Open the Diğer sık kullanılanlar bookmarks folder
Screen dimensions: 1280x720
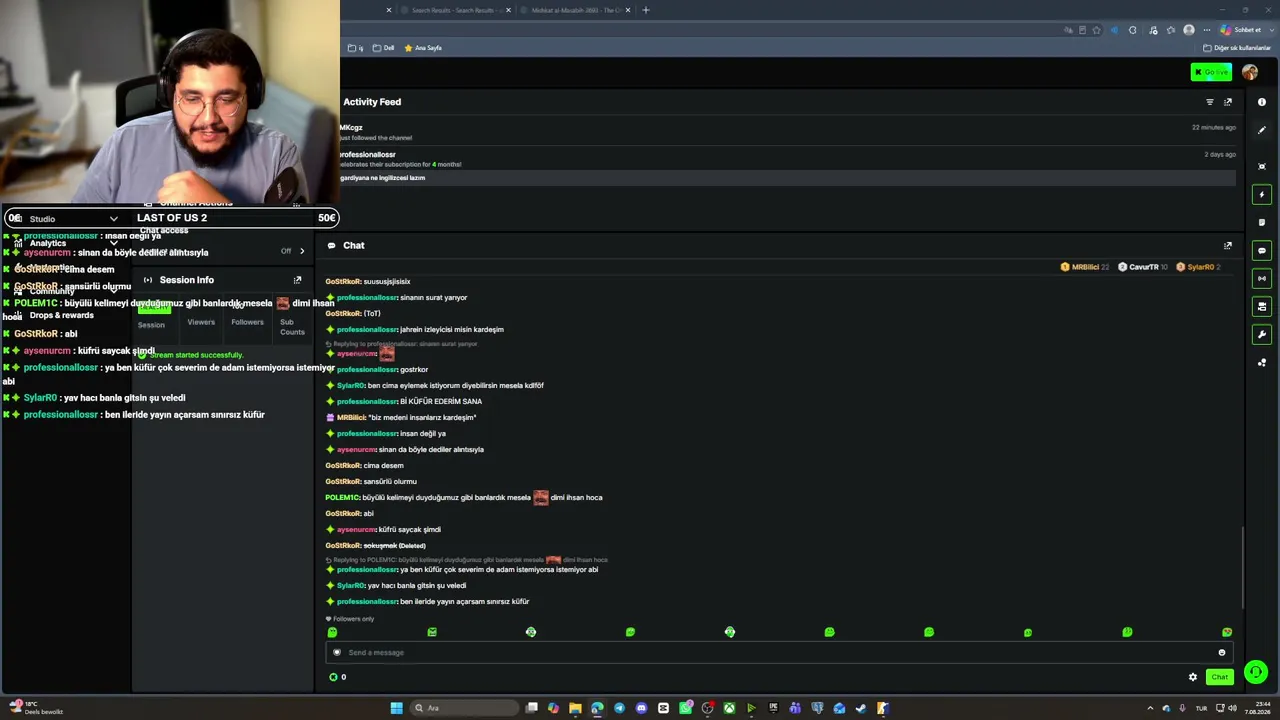[x=1237, y=48]
